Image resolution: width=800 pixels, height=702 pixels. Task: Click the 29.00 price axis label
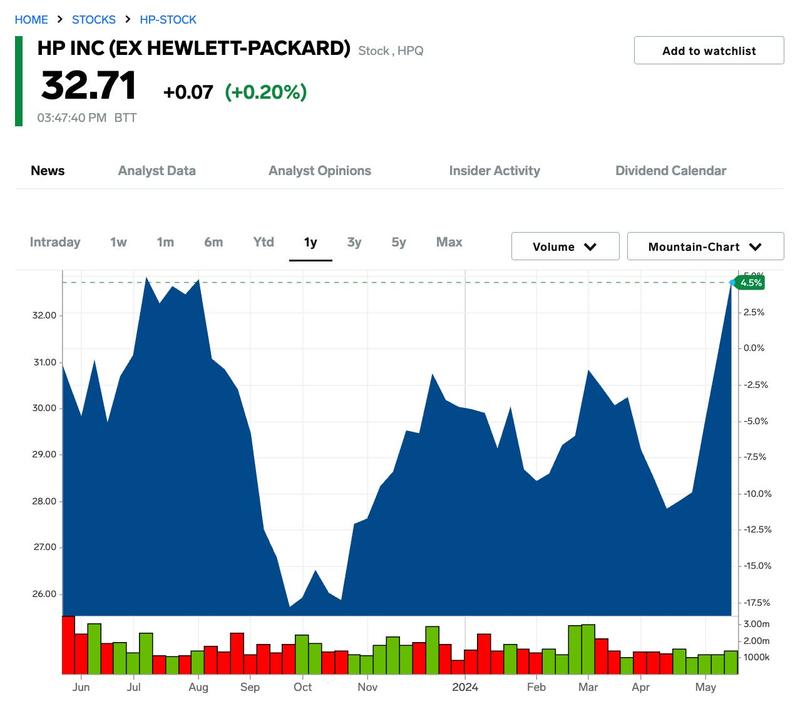pos(44,455)
